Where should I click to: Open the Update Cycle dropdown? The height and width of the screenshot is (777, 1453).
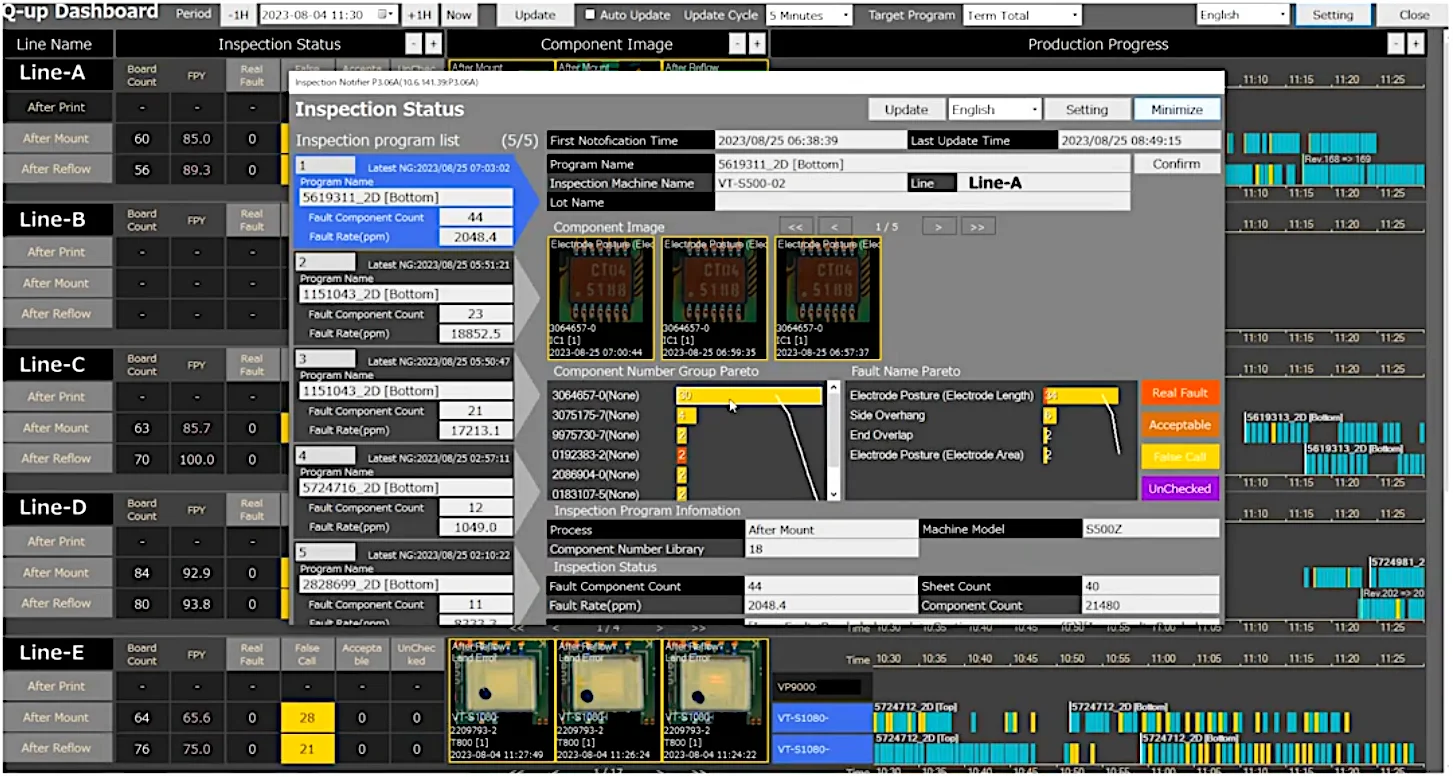809,15
